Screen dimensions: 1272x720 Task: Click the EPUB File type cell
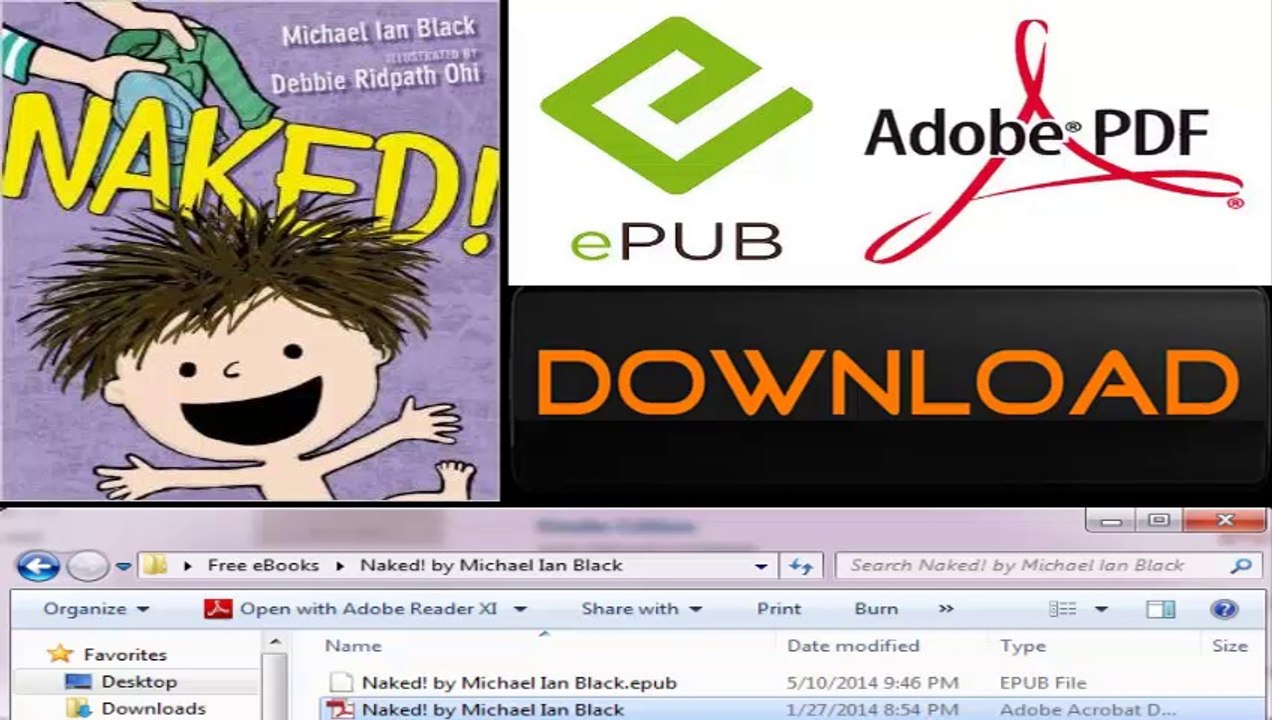point(1043,683)
